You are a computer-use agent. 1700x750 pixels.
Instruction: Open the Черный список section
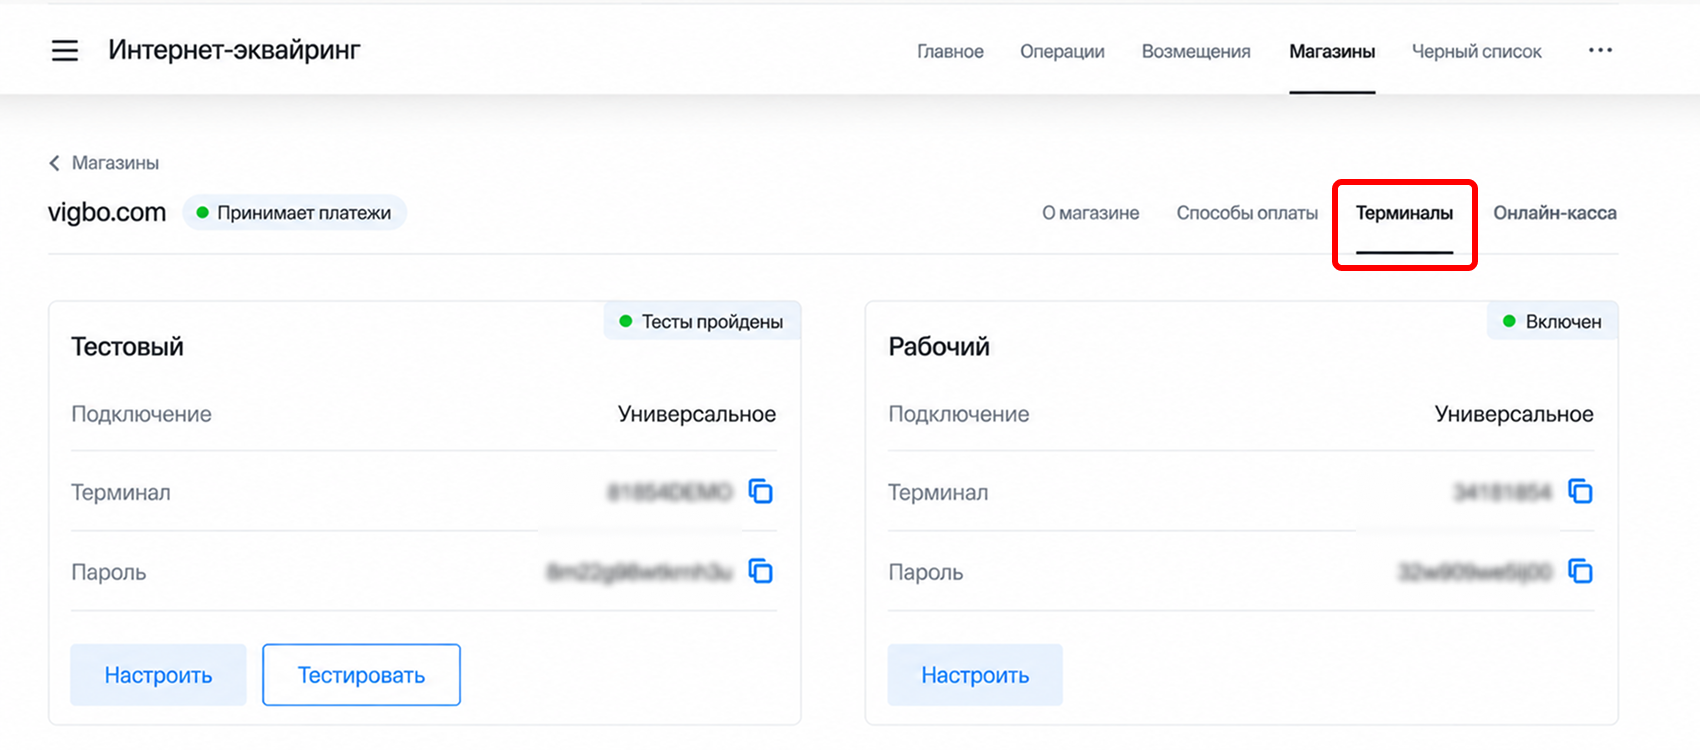point(1476,51)
